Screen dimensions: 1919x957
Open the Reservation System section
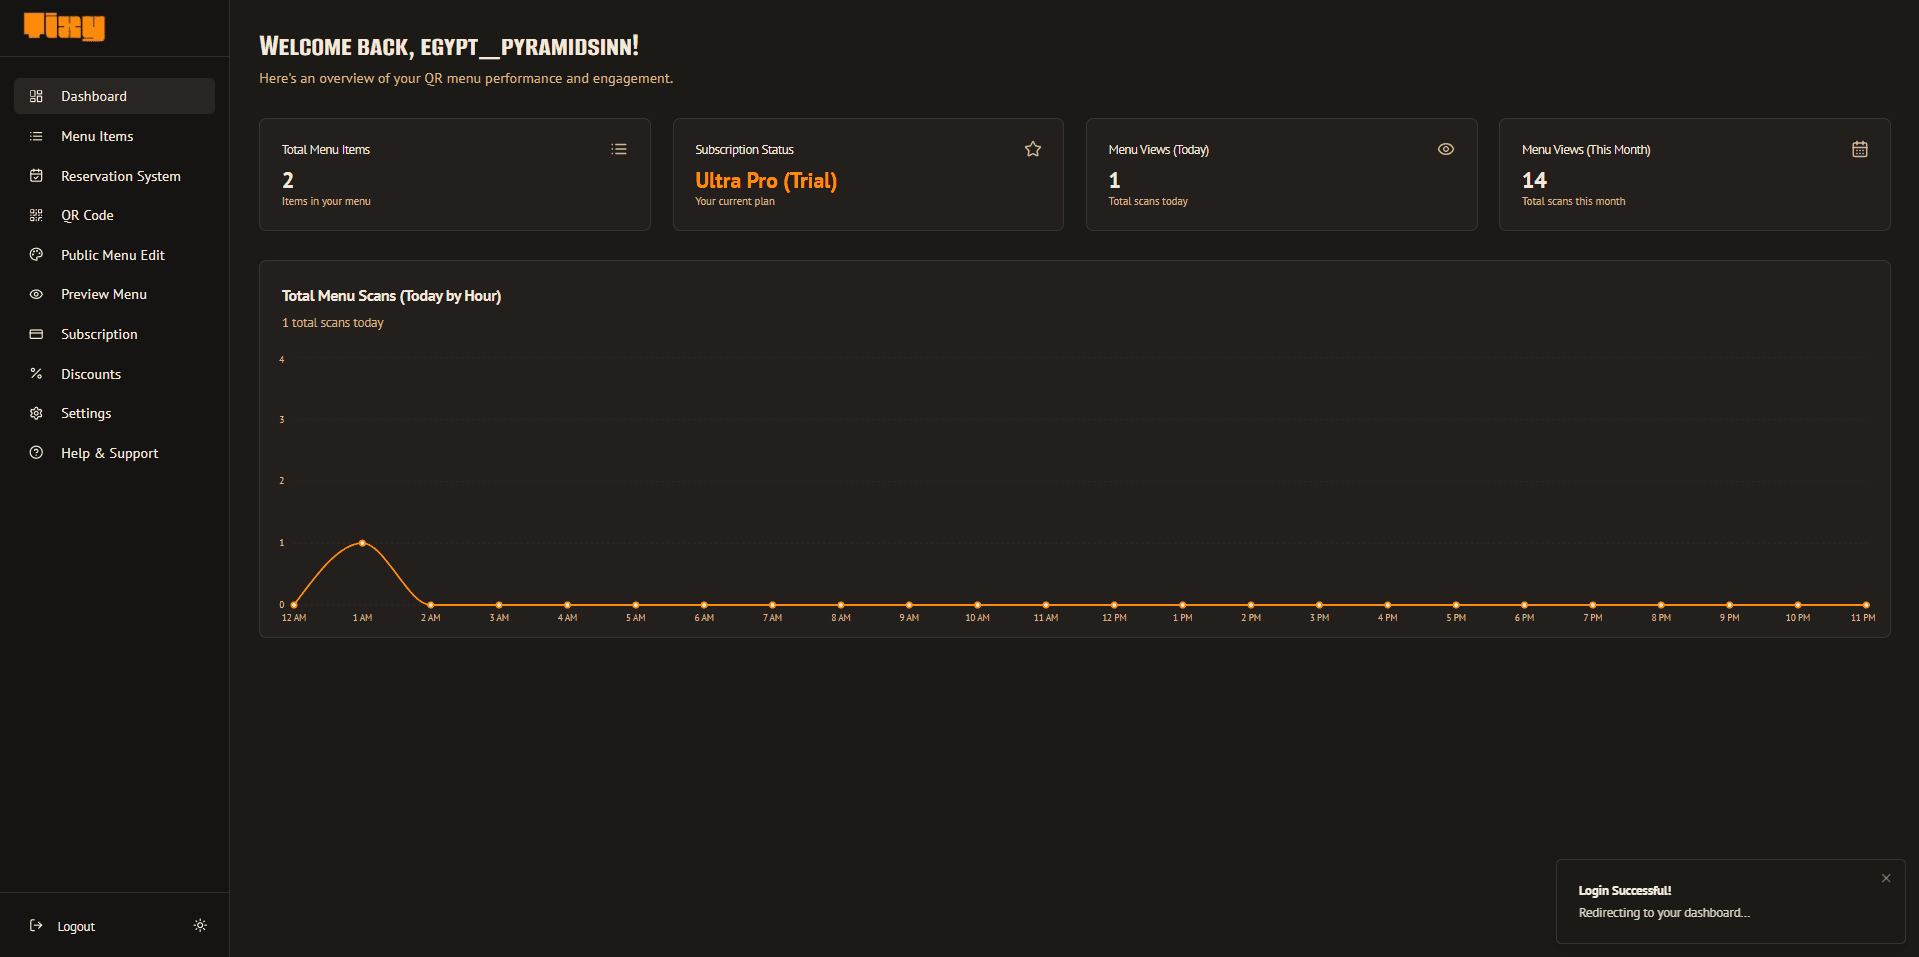point(120,176)
